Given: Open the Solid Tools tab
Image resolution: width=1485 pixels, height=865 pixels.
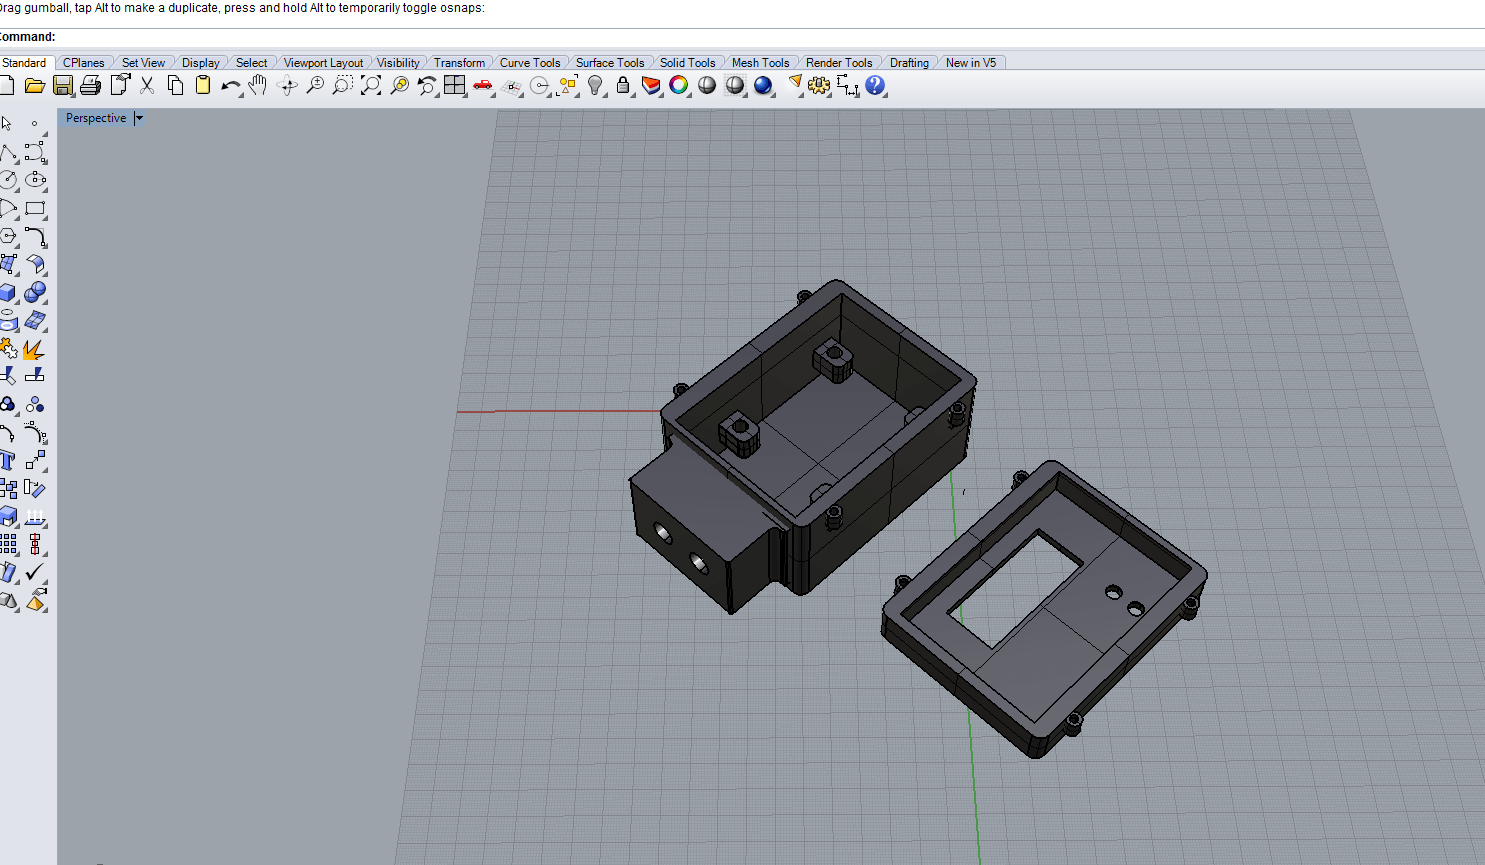Looking at the screenshot, I should pos(688,62).
